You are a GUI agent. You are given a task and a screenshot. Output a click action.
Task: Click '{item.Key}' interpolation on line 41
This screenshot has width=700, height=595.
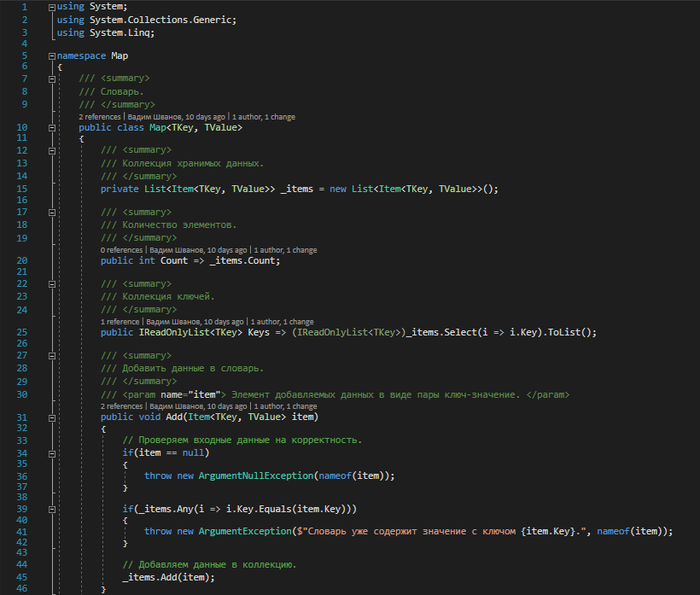click(x=548, y=531)
